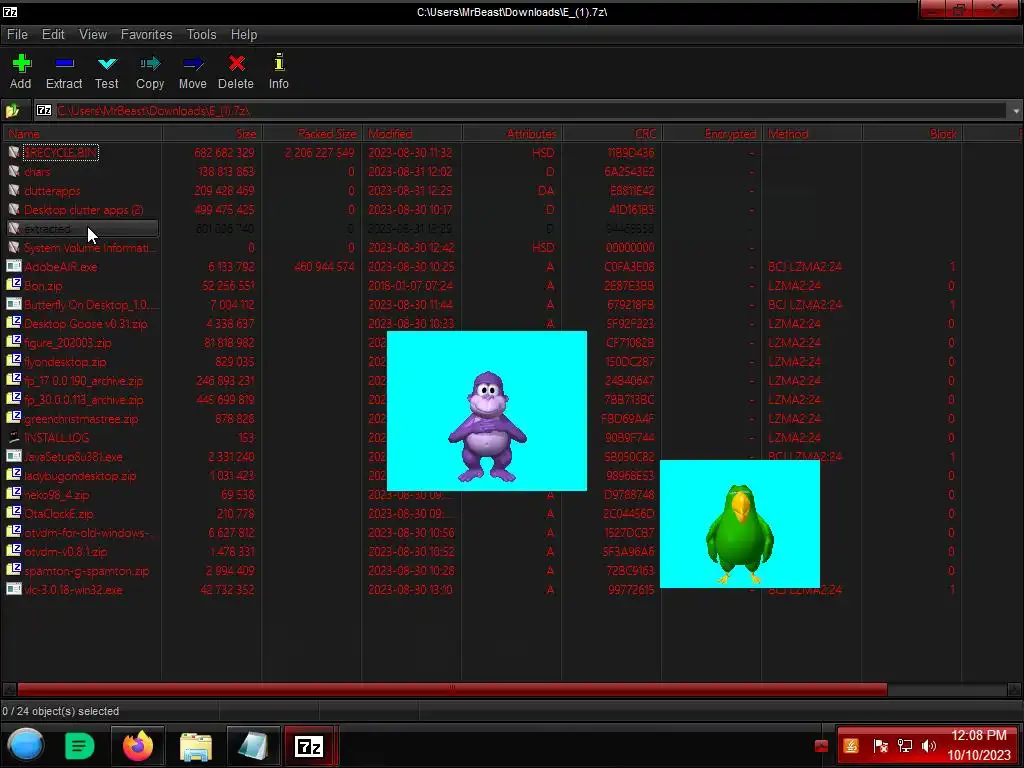Image resolution: width=1024 pixels, height=768 pixels.
Task: Select the INSTALL.LOG file icon
Action: coord(14,437)
